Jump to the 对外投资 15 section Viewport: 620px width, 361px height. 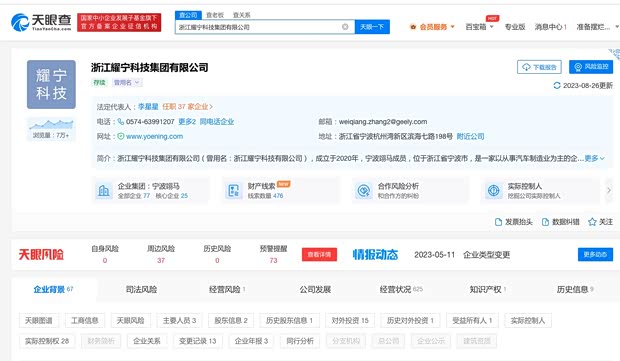pyautogui.click(x=350, y=320)
